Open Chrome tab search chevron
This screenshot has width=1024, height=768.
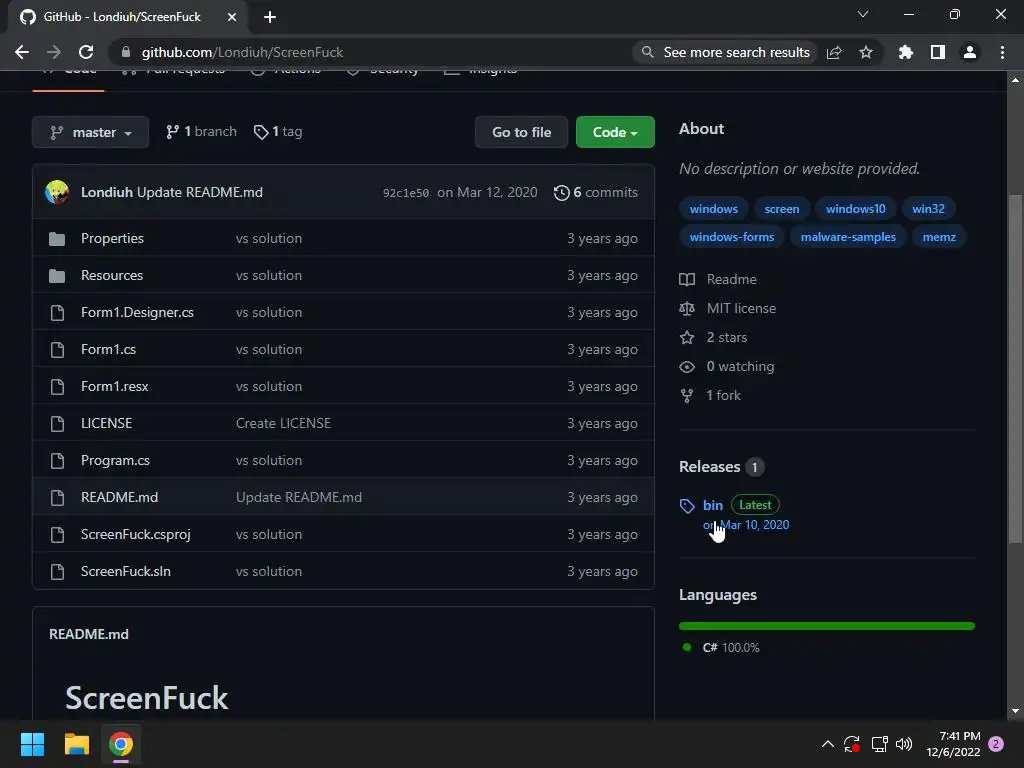coord(863,14)
